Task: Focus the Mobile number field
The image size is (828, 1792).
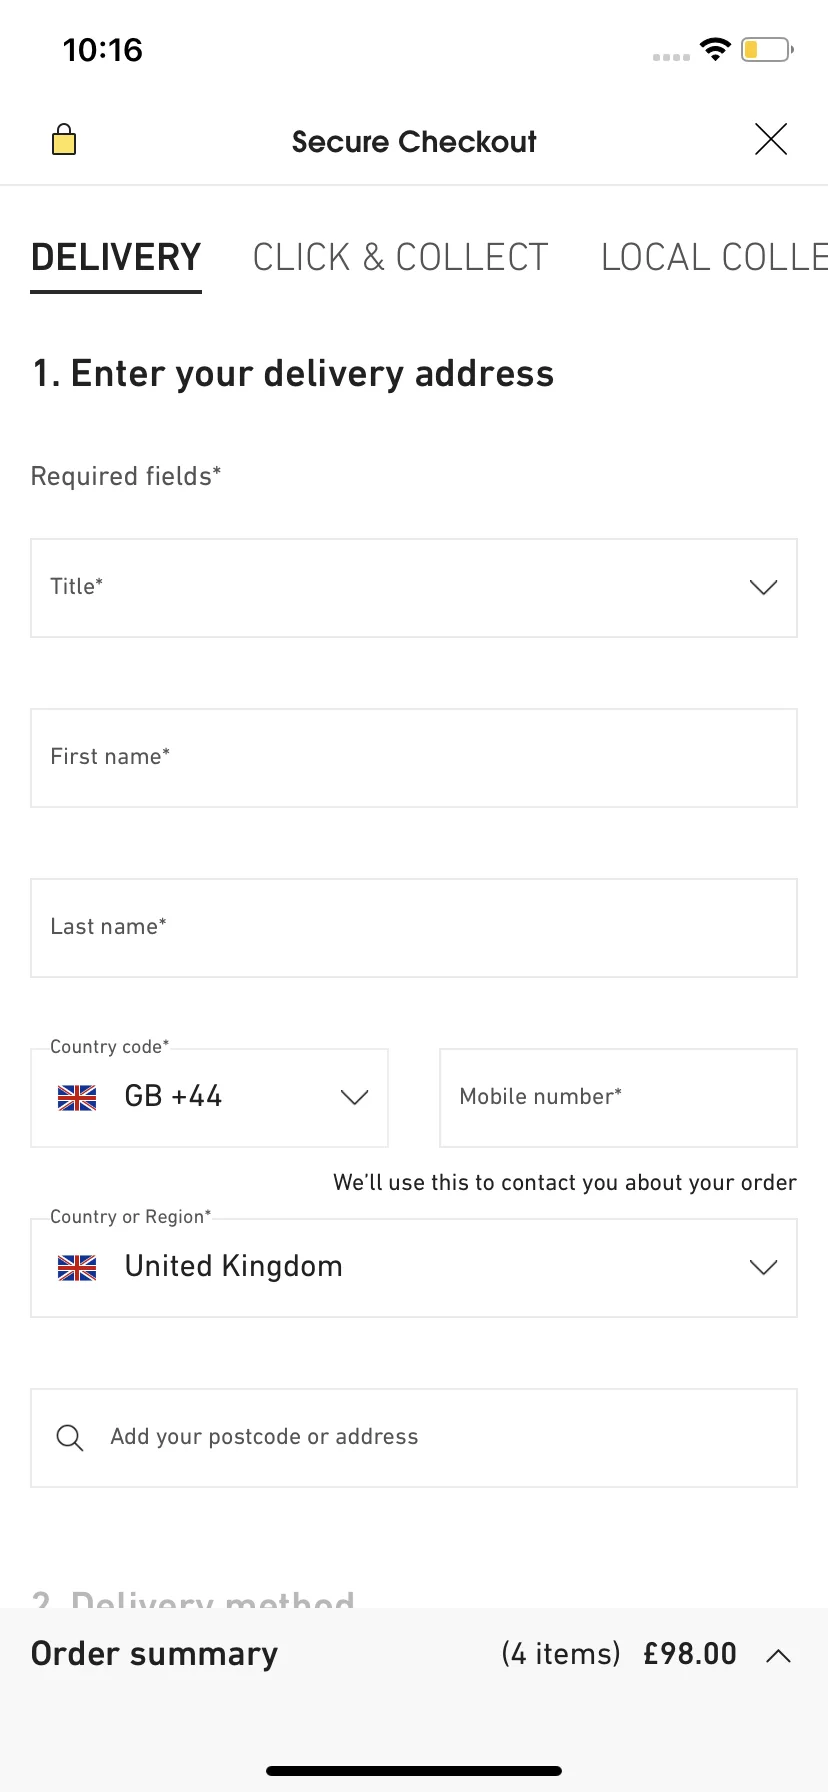Action: (618, 1098)
